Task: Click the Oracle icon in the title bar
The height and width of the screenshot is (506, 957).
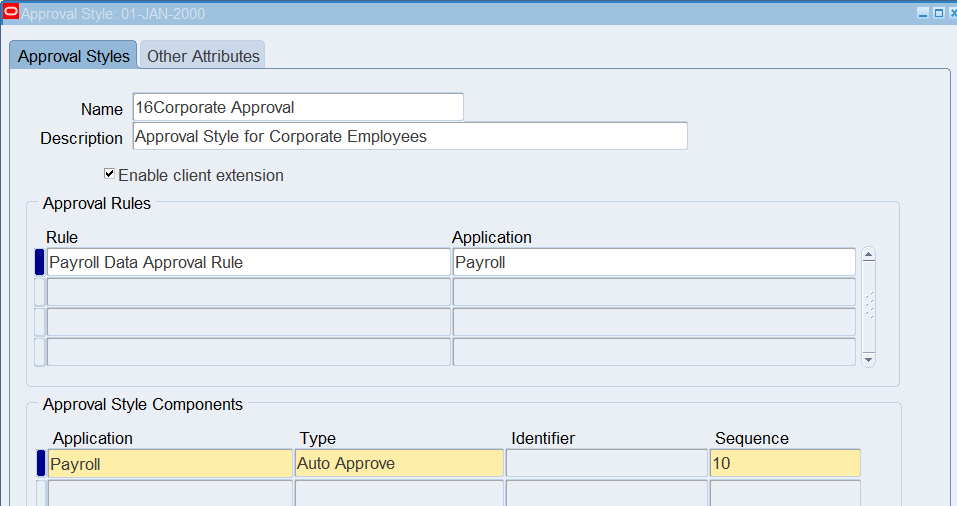Action: click(11, 13)
